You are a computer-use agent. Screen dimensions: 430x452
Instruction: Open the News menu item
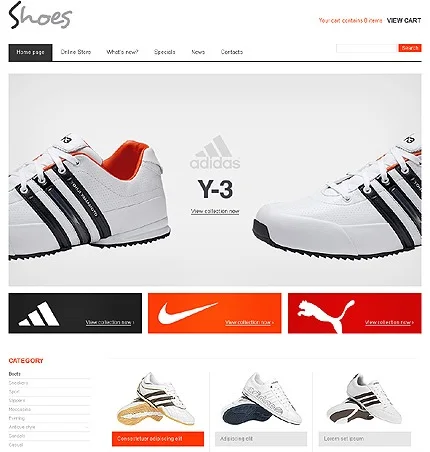click(x=198, y=52)
